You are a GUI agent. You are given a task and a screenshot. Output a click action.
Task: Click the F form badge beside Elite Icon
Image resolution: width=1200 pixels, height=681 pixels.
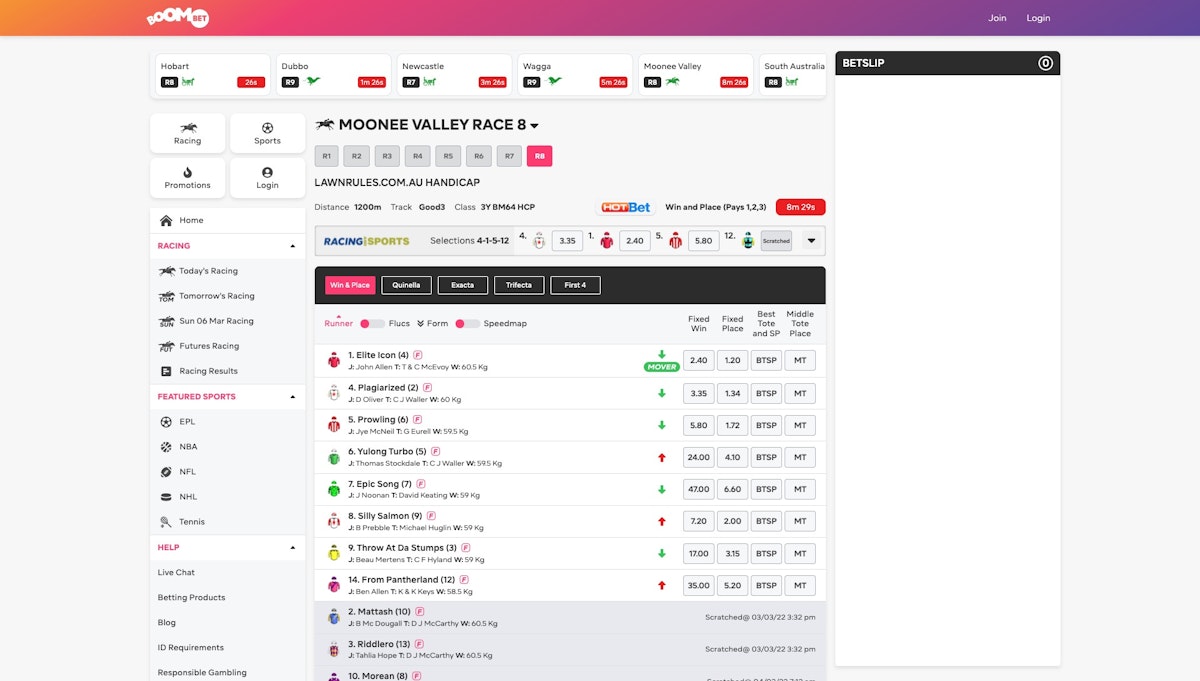tap(418, 355)
